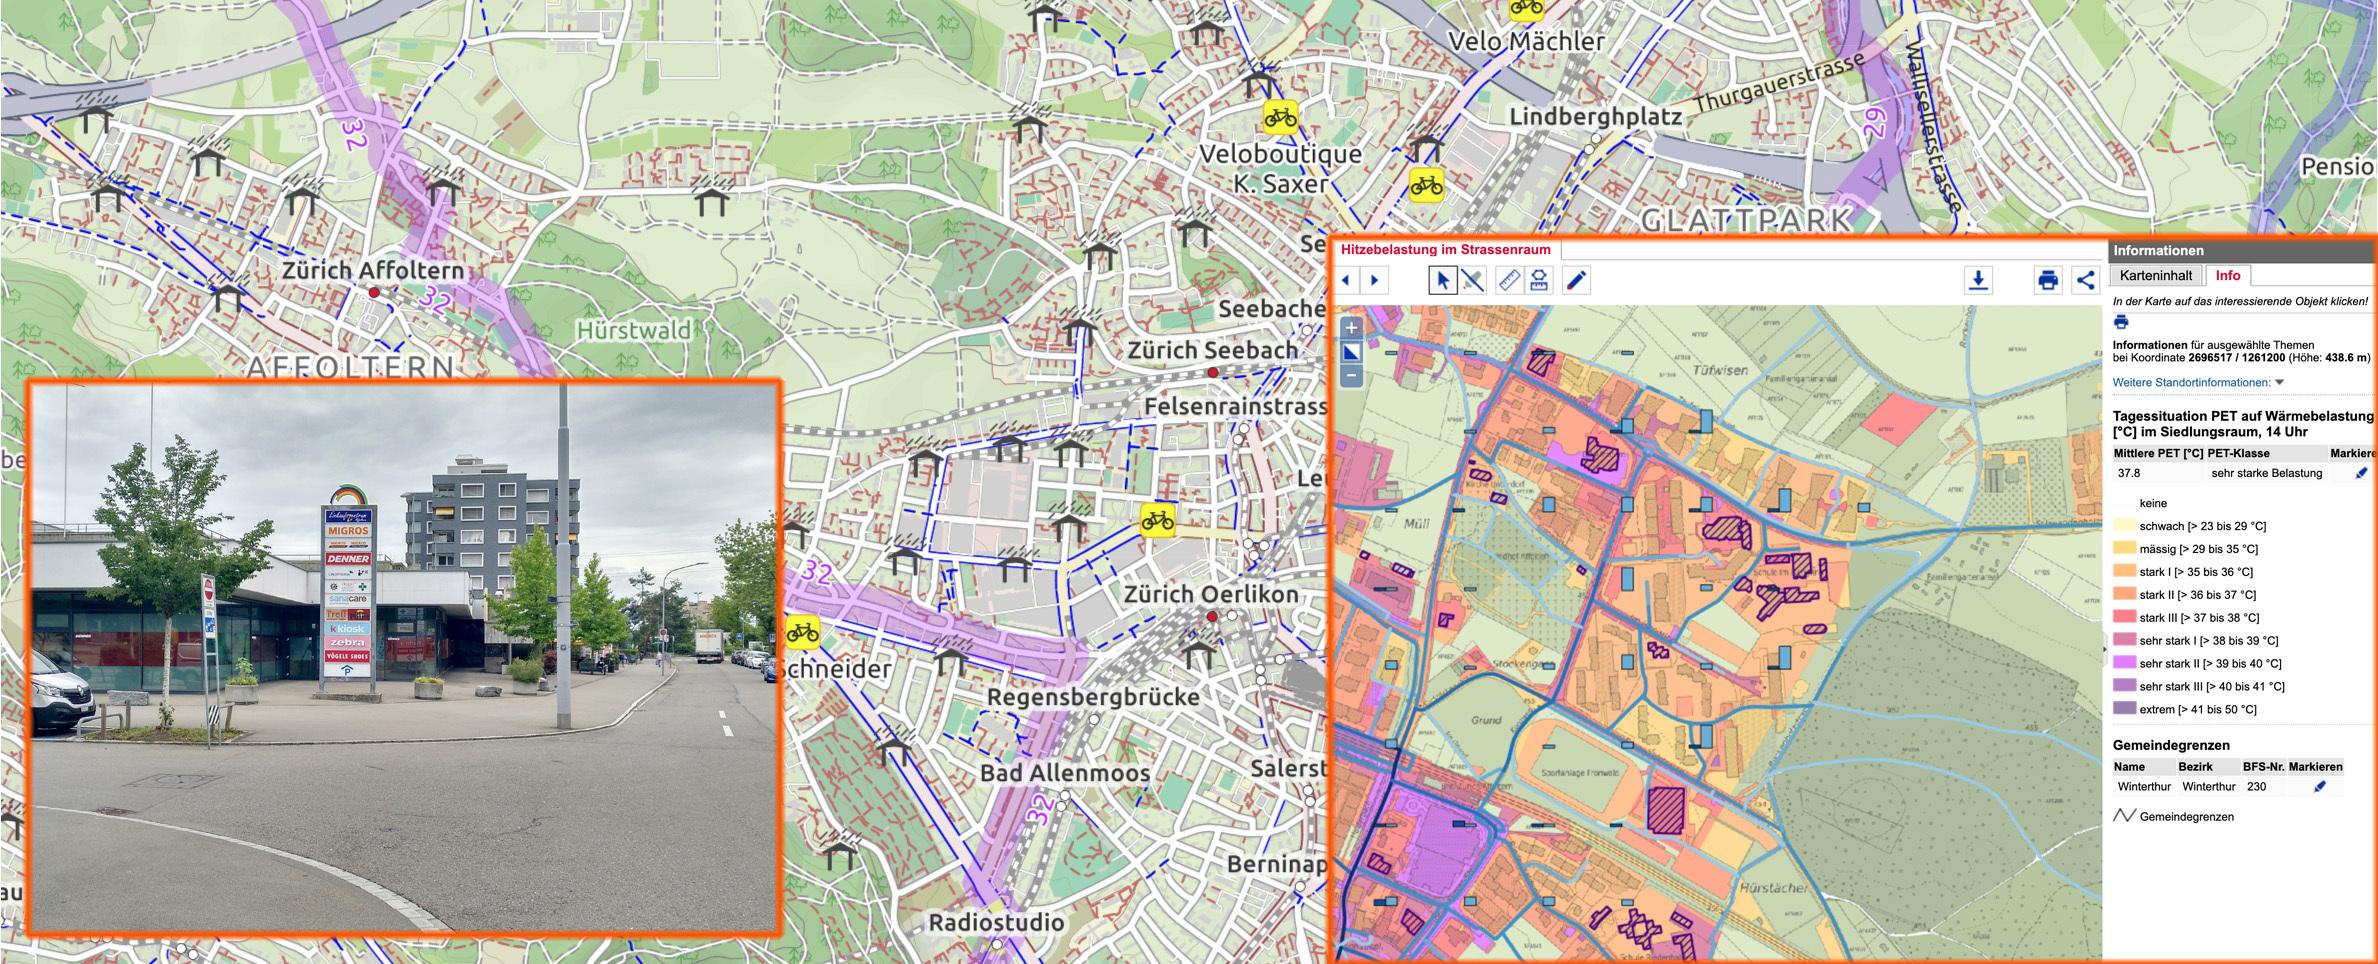Print info via small panel printer icon

click(2121, 322)
